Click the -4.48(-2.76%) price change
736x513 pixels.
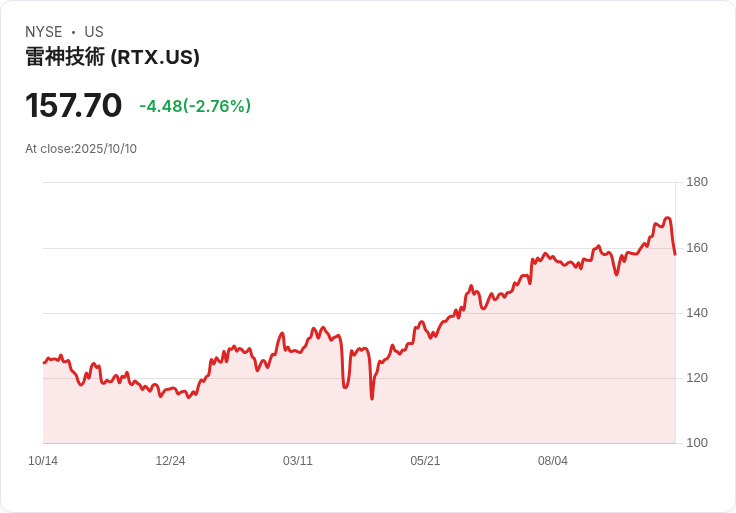point(195,106)
